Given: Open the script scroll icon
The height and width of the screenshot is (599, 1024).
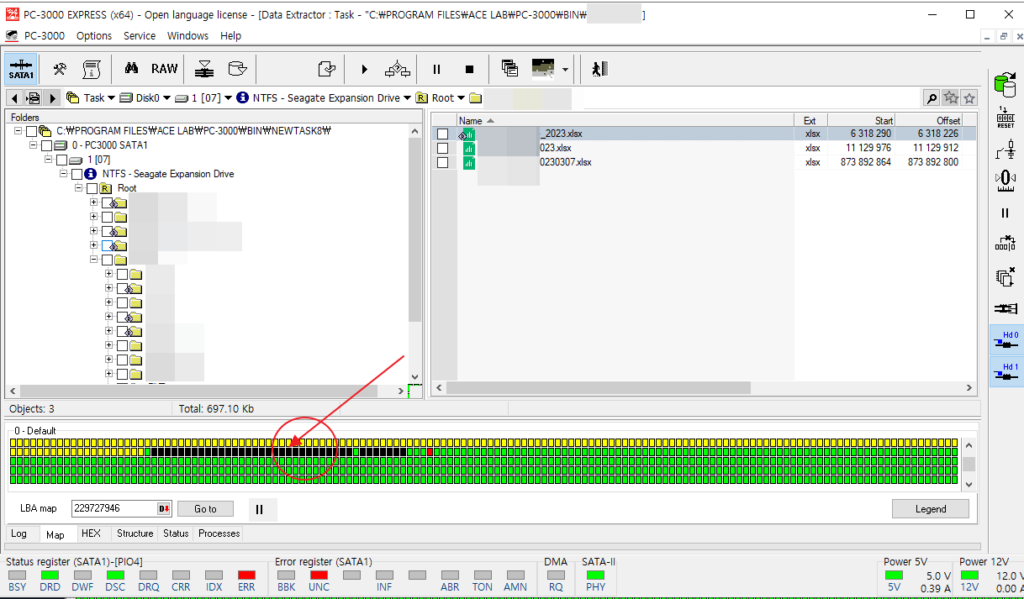Looking at the screenshot, I should [91, 69].
